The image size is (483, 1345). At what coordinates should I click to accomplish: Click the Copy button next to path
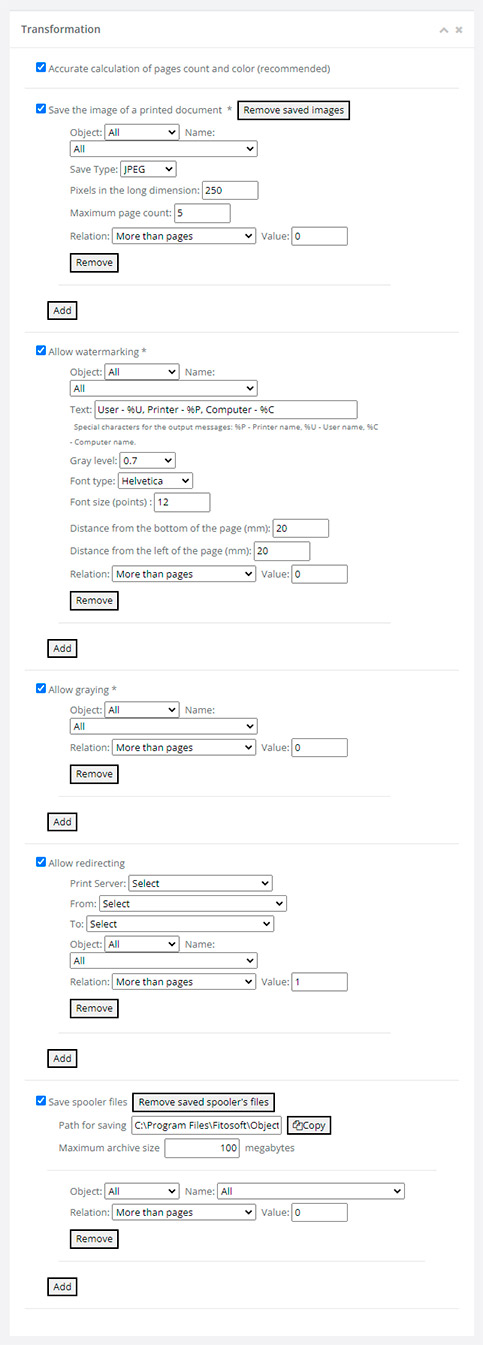coord(309,1125)
